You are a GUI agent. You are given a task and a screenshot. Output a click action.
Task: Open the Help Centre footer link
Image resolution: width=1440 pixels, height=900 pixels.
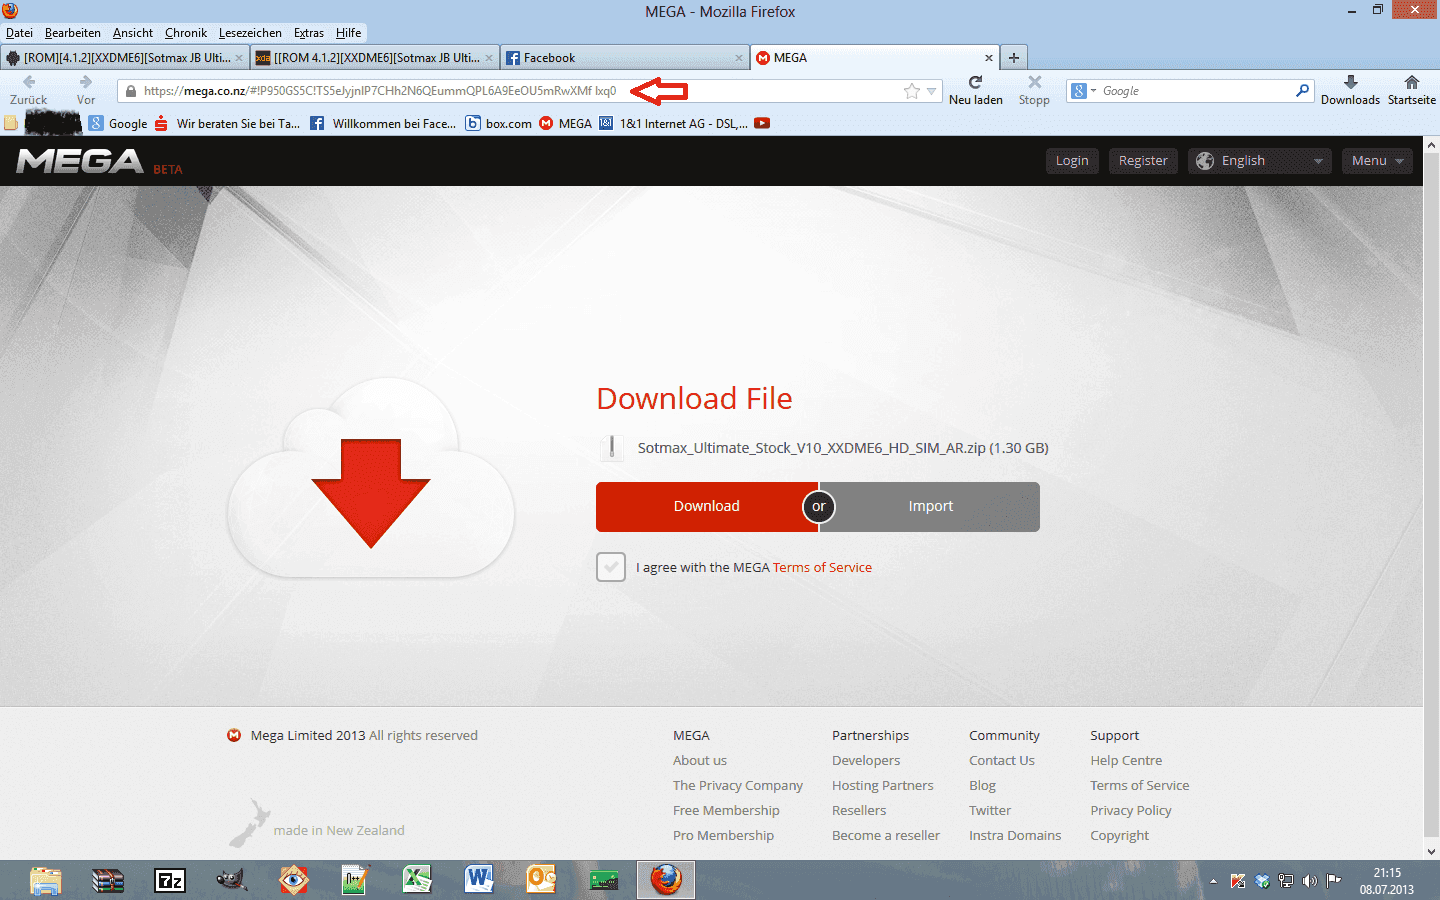click(x=1126, y=760)
